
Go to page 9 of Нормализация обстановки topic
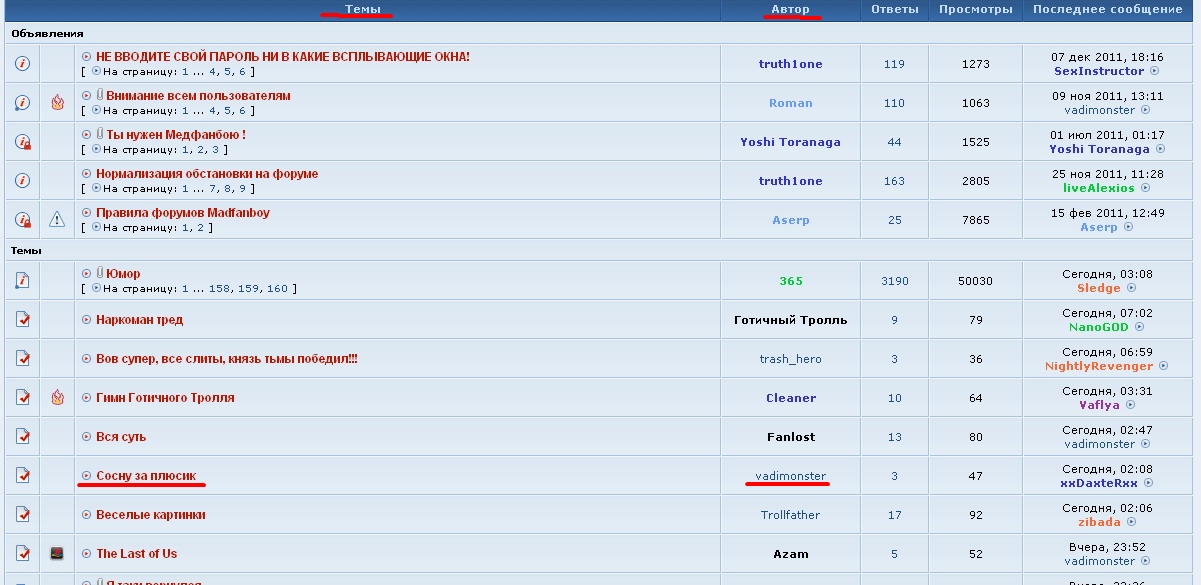click(242, 188)
